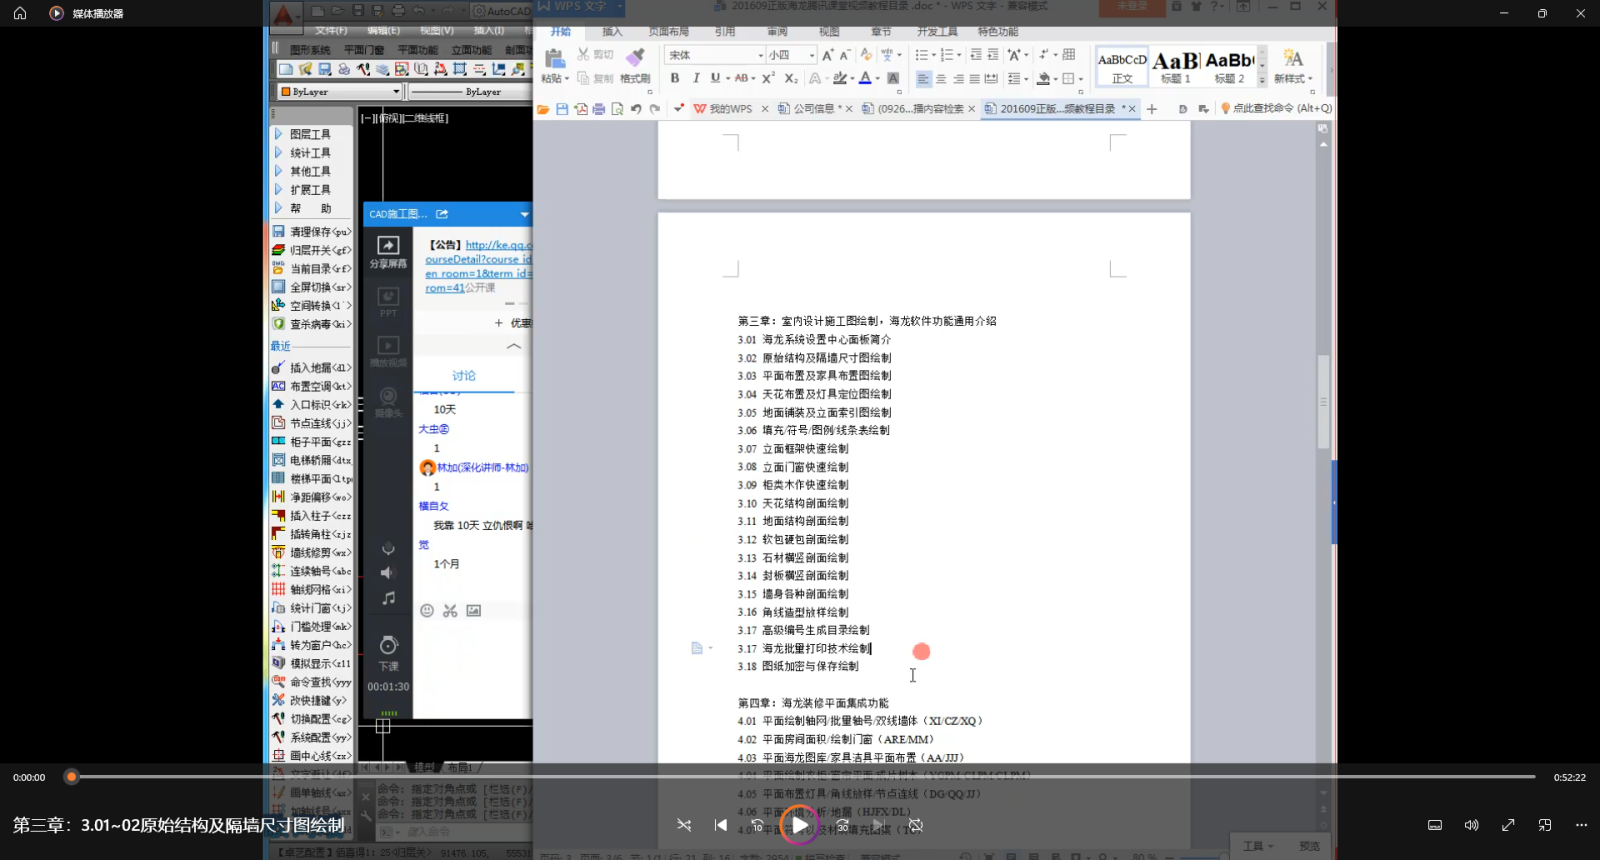Toggle repeat playback mode
This screenshot has height=860, width=1600.
tap(915, 825)
